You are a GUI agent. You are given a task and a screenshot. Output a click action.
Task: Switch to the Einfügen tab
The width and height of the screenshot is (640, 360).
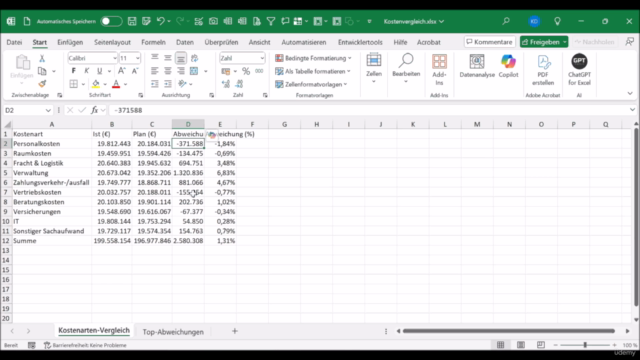(x=70, y=42)
